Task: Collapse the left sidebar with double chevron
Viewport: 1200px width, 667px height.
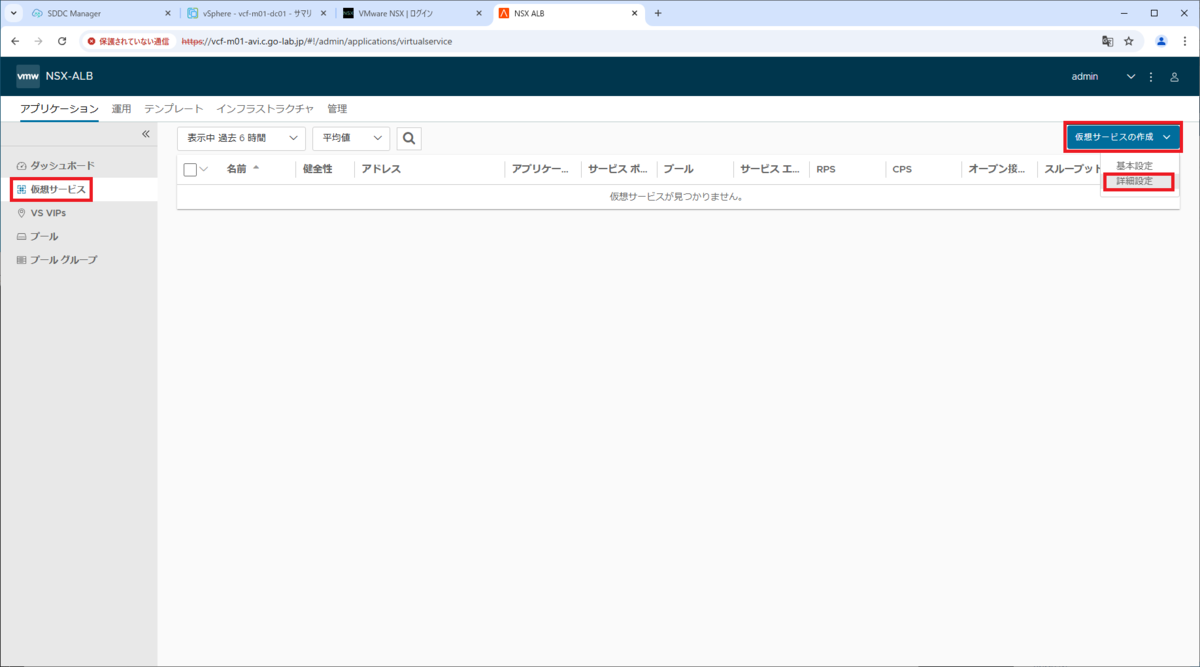Action: (x=145, y=133)
